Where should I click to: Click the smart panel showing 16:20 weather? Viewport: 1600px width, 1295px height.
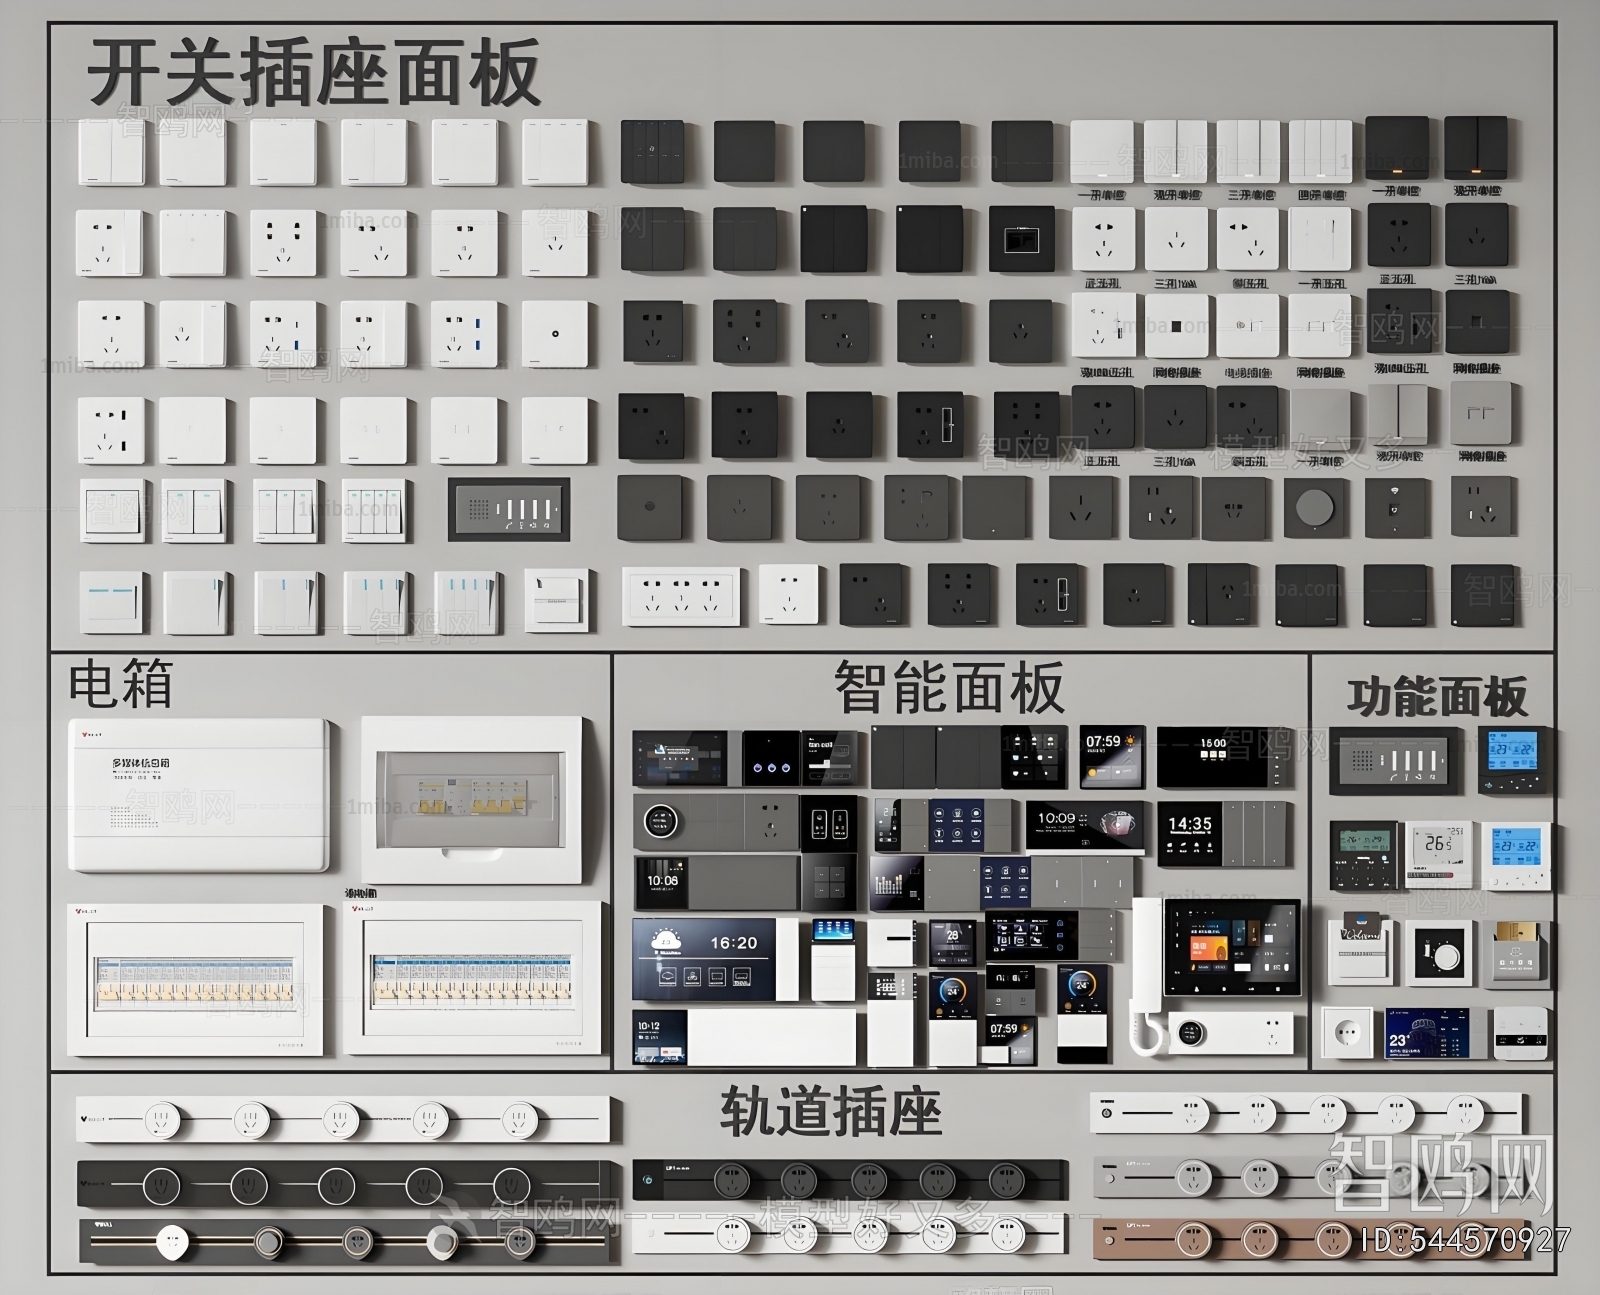pyautogui.click(x=705, y=958)
